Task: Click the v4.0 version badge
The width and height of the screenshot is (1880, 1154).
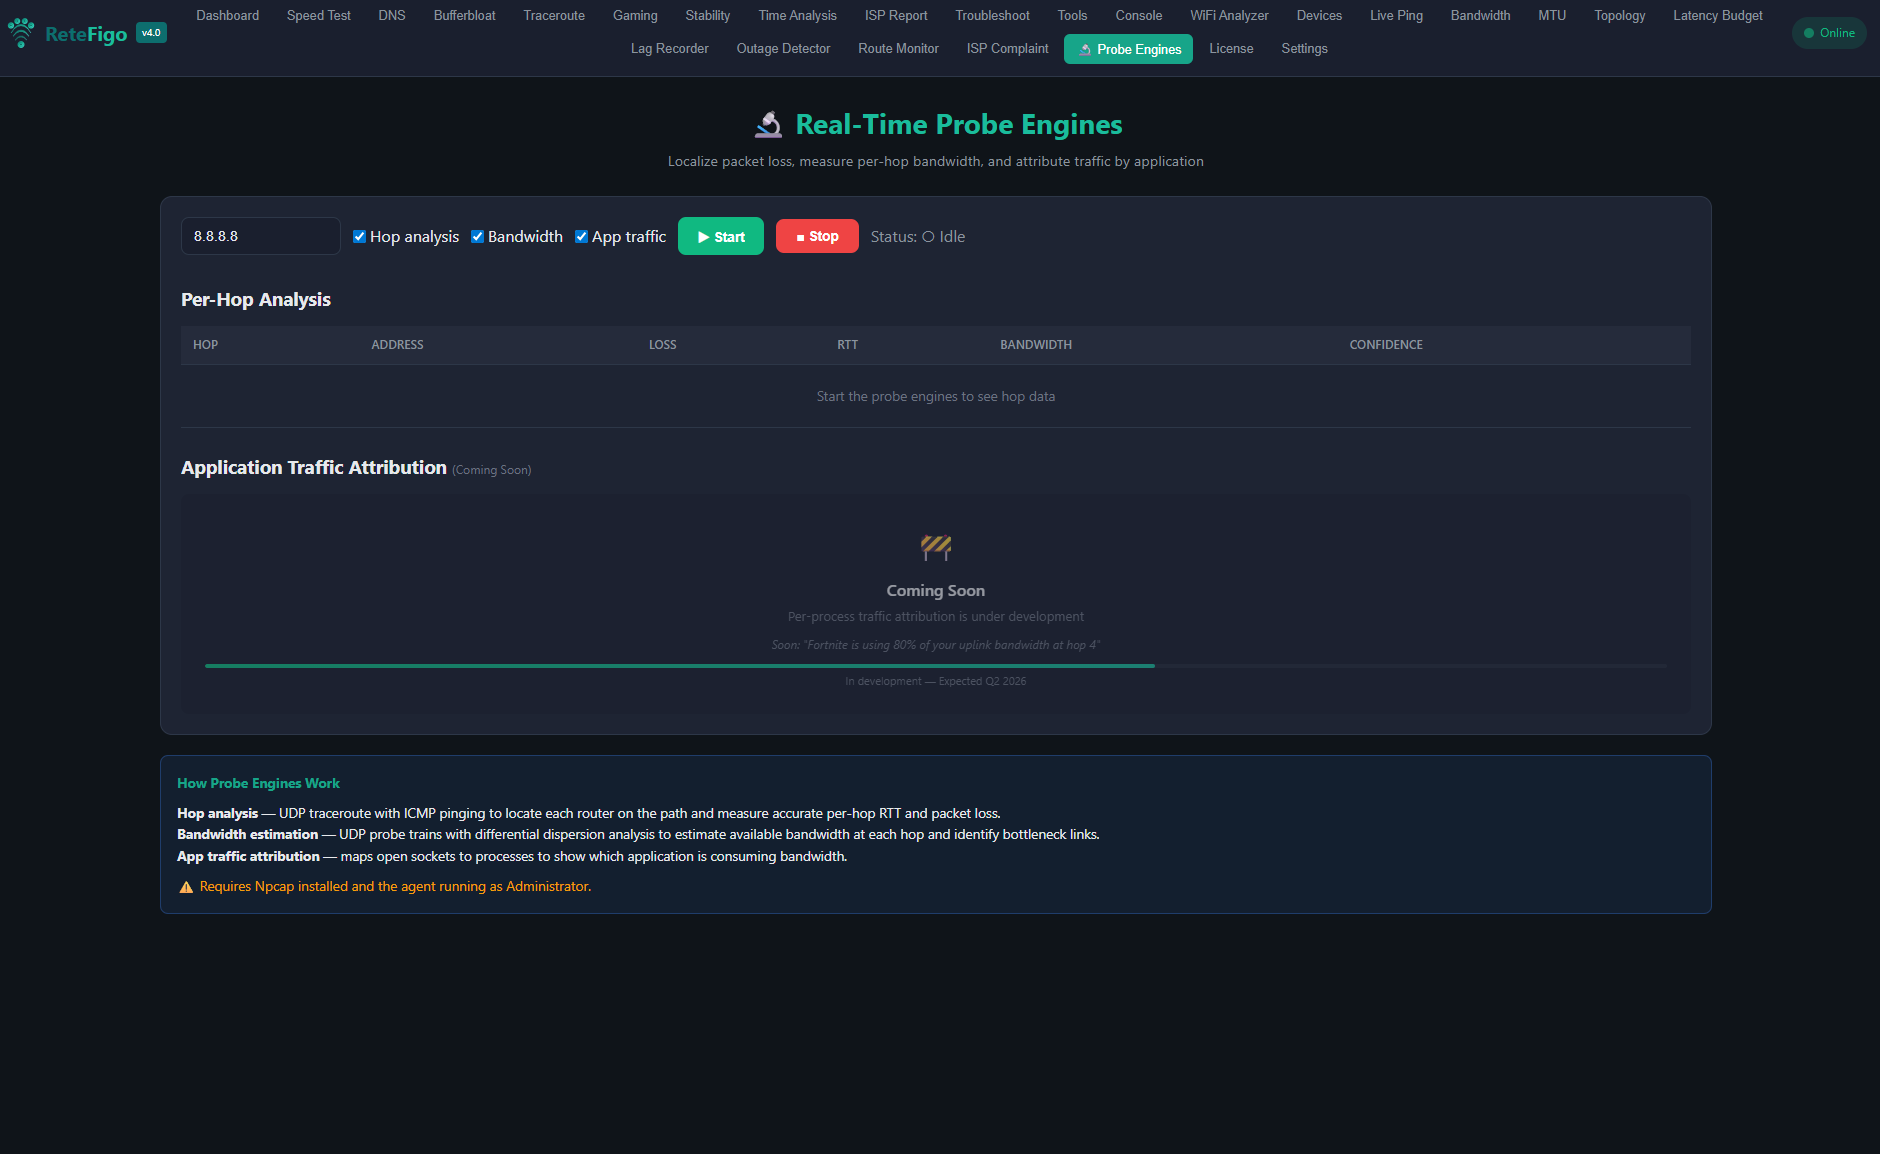Action: pos(151,33)
